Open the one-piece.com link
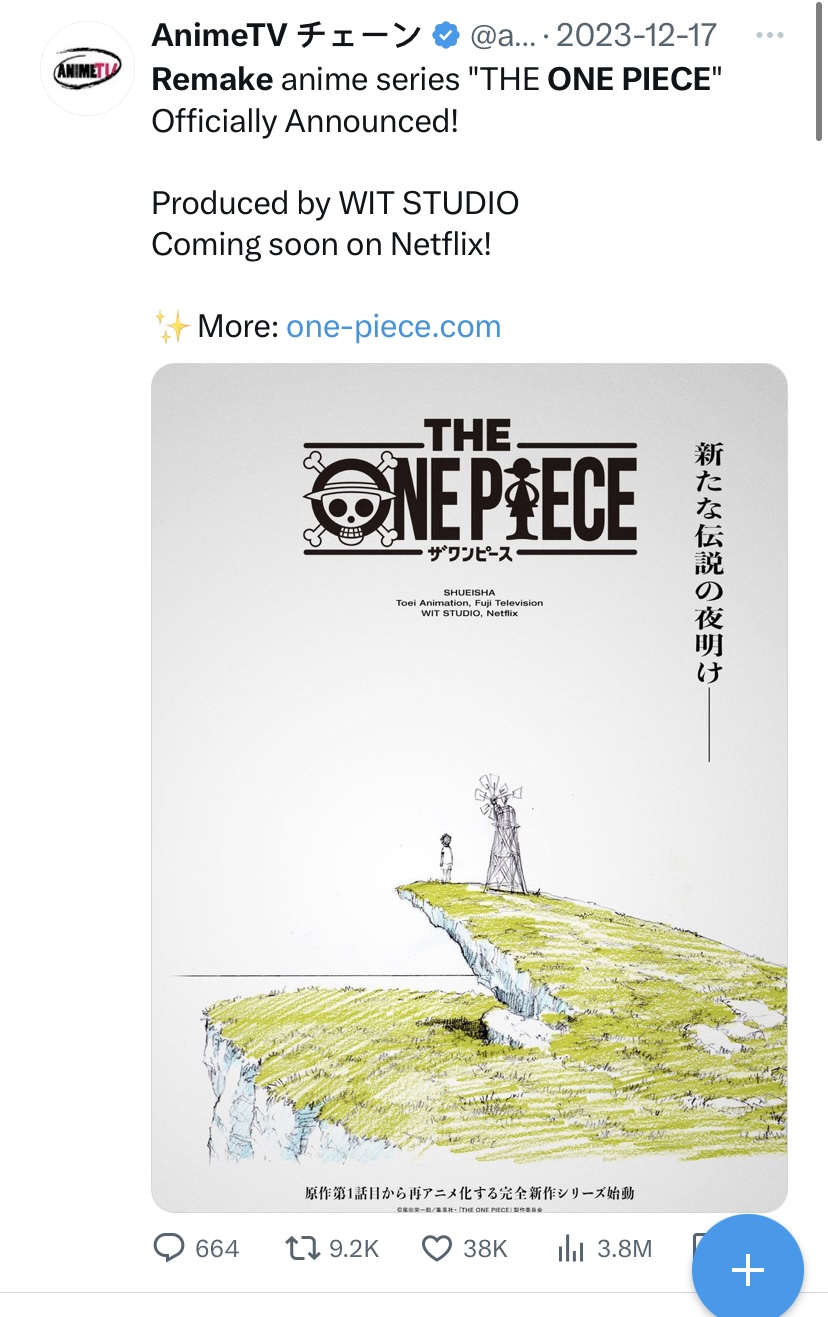Image resolution: width=828 pixels, height=1317 pixels. [x=393, y=326]
